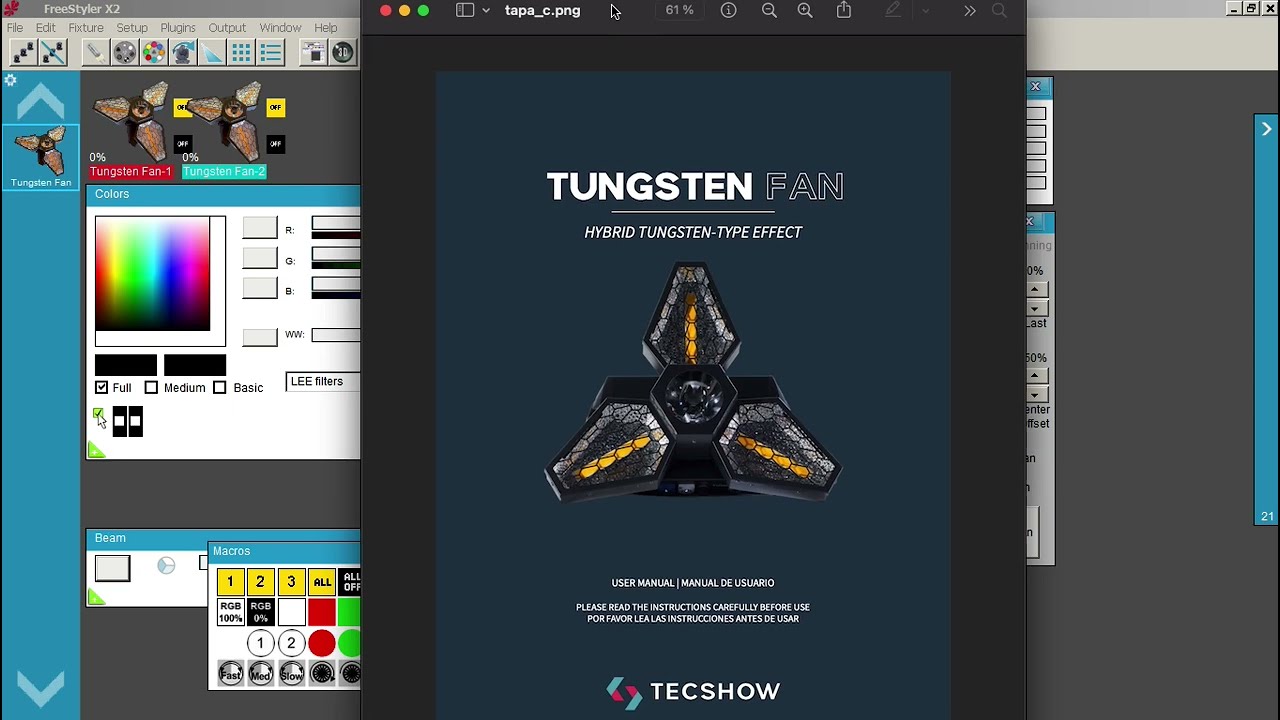Select the Fast speed macro

tap(230, 674)
